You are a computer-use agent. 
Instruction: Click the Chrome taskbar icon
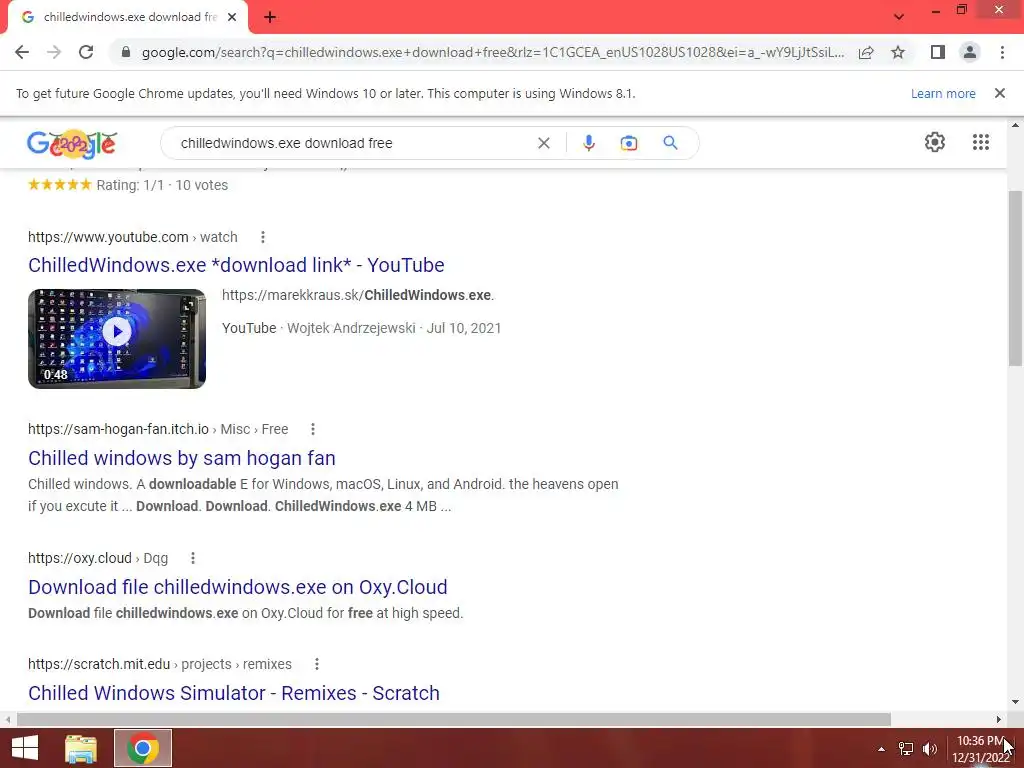(143, 748)
